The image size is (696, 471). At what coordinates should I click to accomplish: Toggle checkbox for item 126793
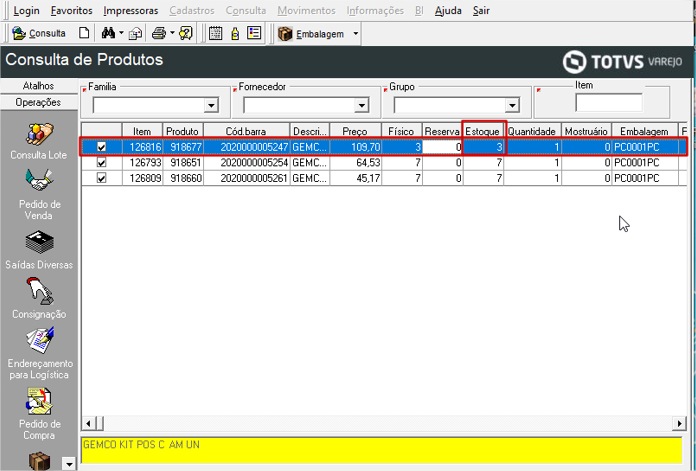coord(102,162)
